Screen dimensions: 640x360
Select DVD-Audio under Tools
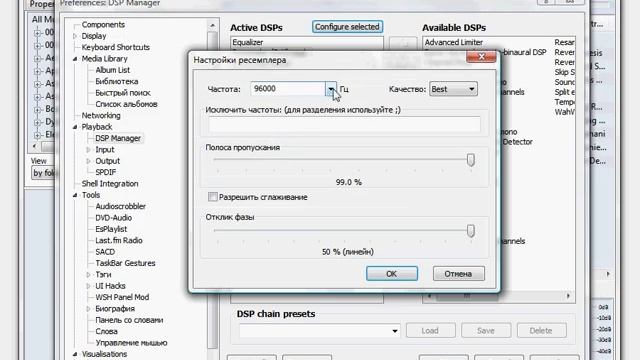click(113, 218)
